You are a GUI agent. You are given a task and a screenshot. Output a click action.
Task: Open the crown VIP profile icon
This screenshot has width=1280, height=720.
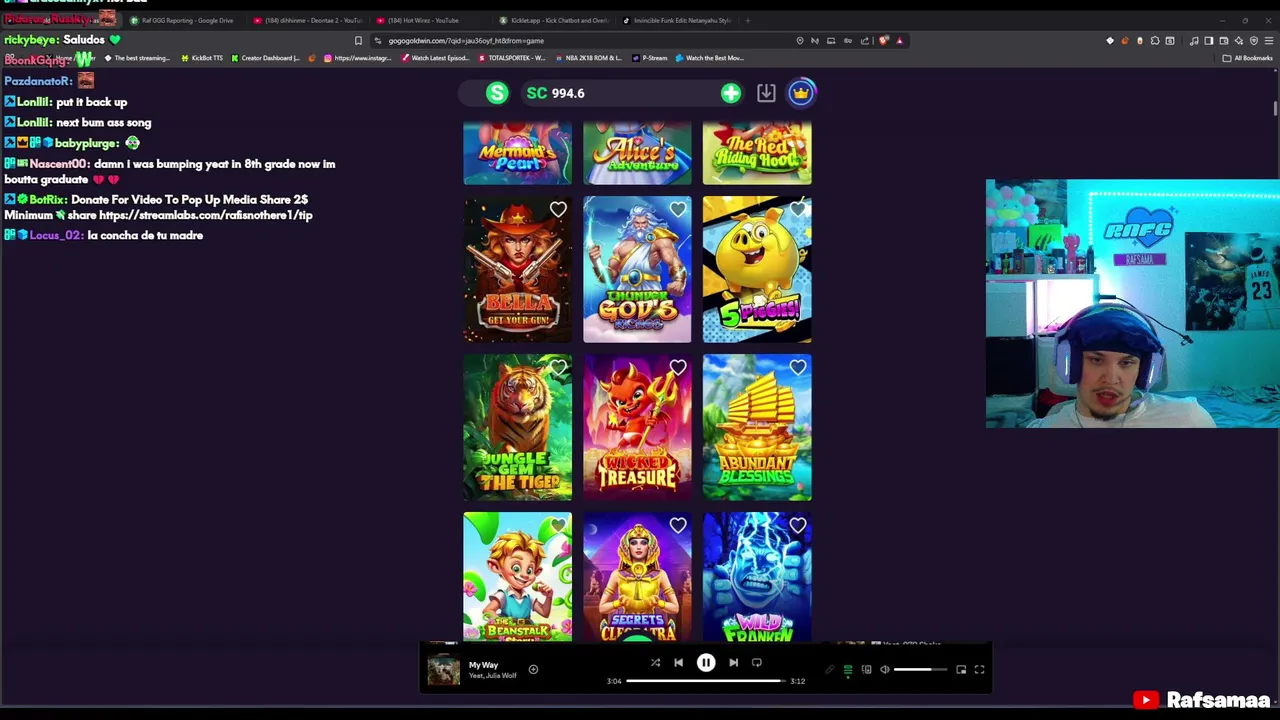coord(801,93)
